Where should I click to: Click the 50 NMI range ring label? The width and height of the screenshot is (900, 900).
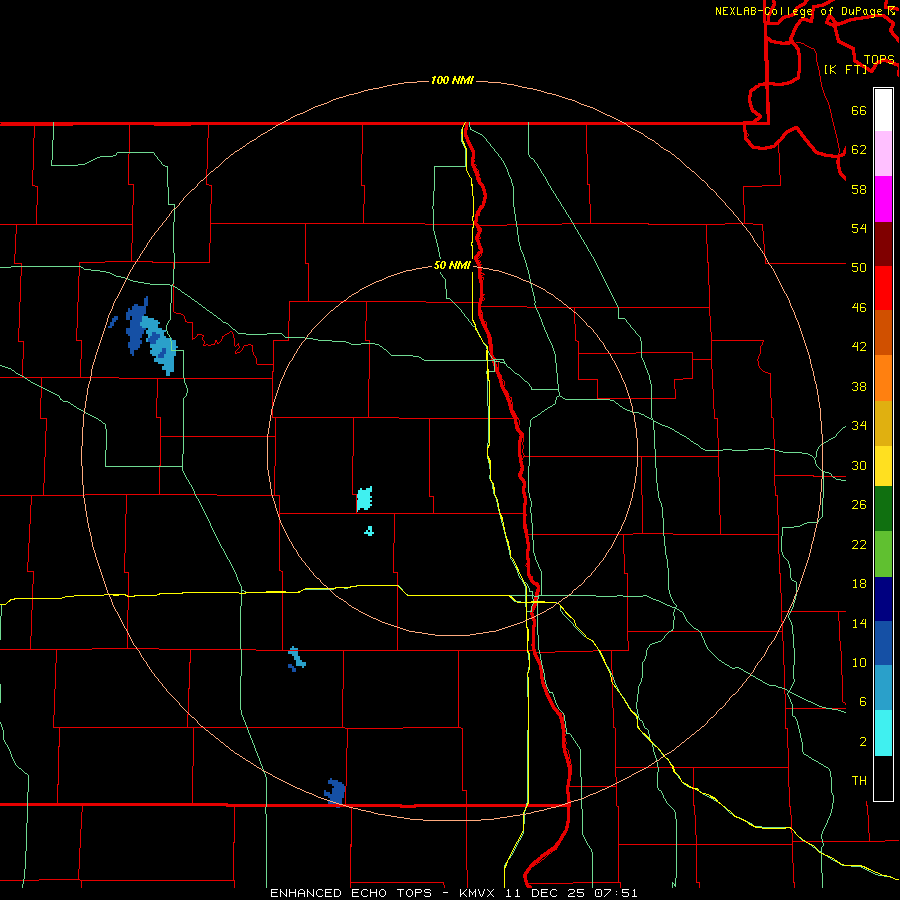[x=452, y=265]
